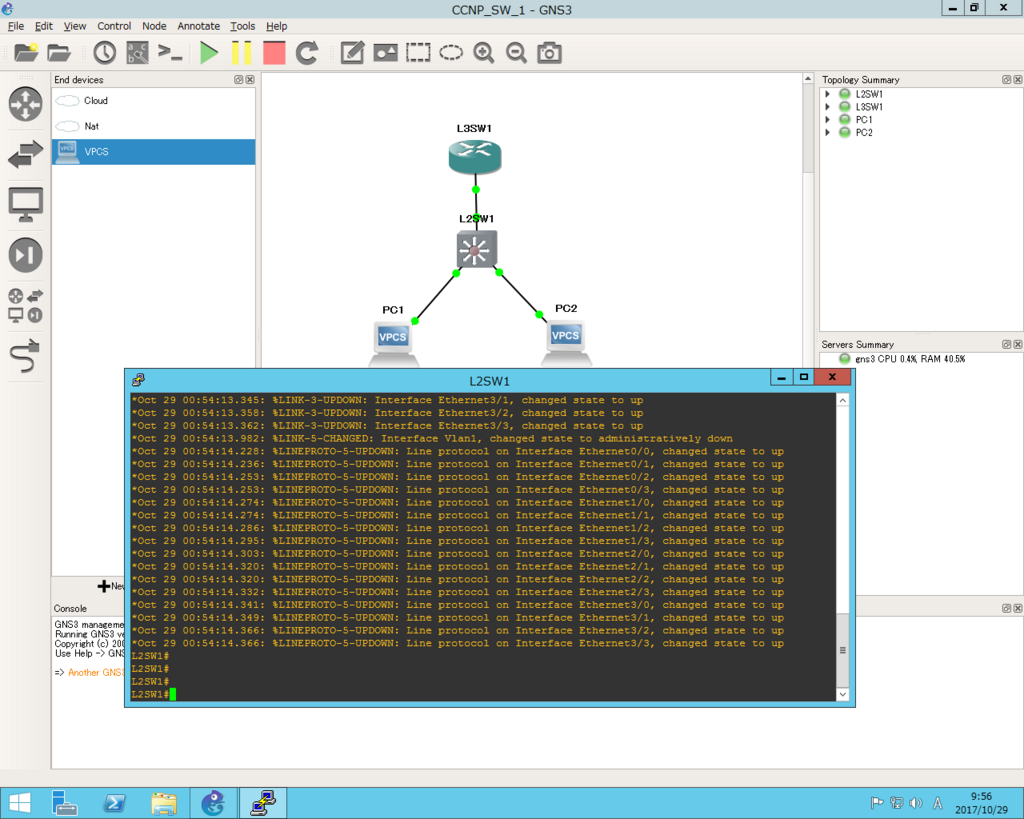Click the L2SW1 terminal scrollbar up arrow
Image resolution: width=1024 pixels, height=819 pixels.
(842, 400)
